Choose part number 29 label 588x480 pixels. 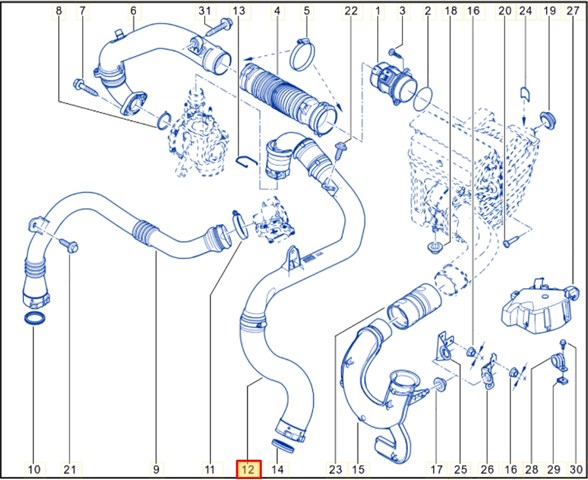(x=554, y=469)
